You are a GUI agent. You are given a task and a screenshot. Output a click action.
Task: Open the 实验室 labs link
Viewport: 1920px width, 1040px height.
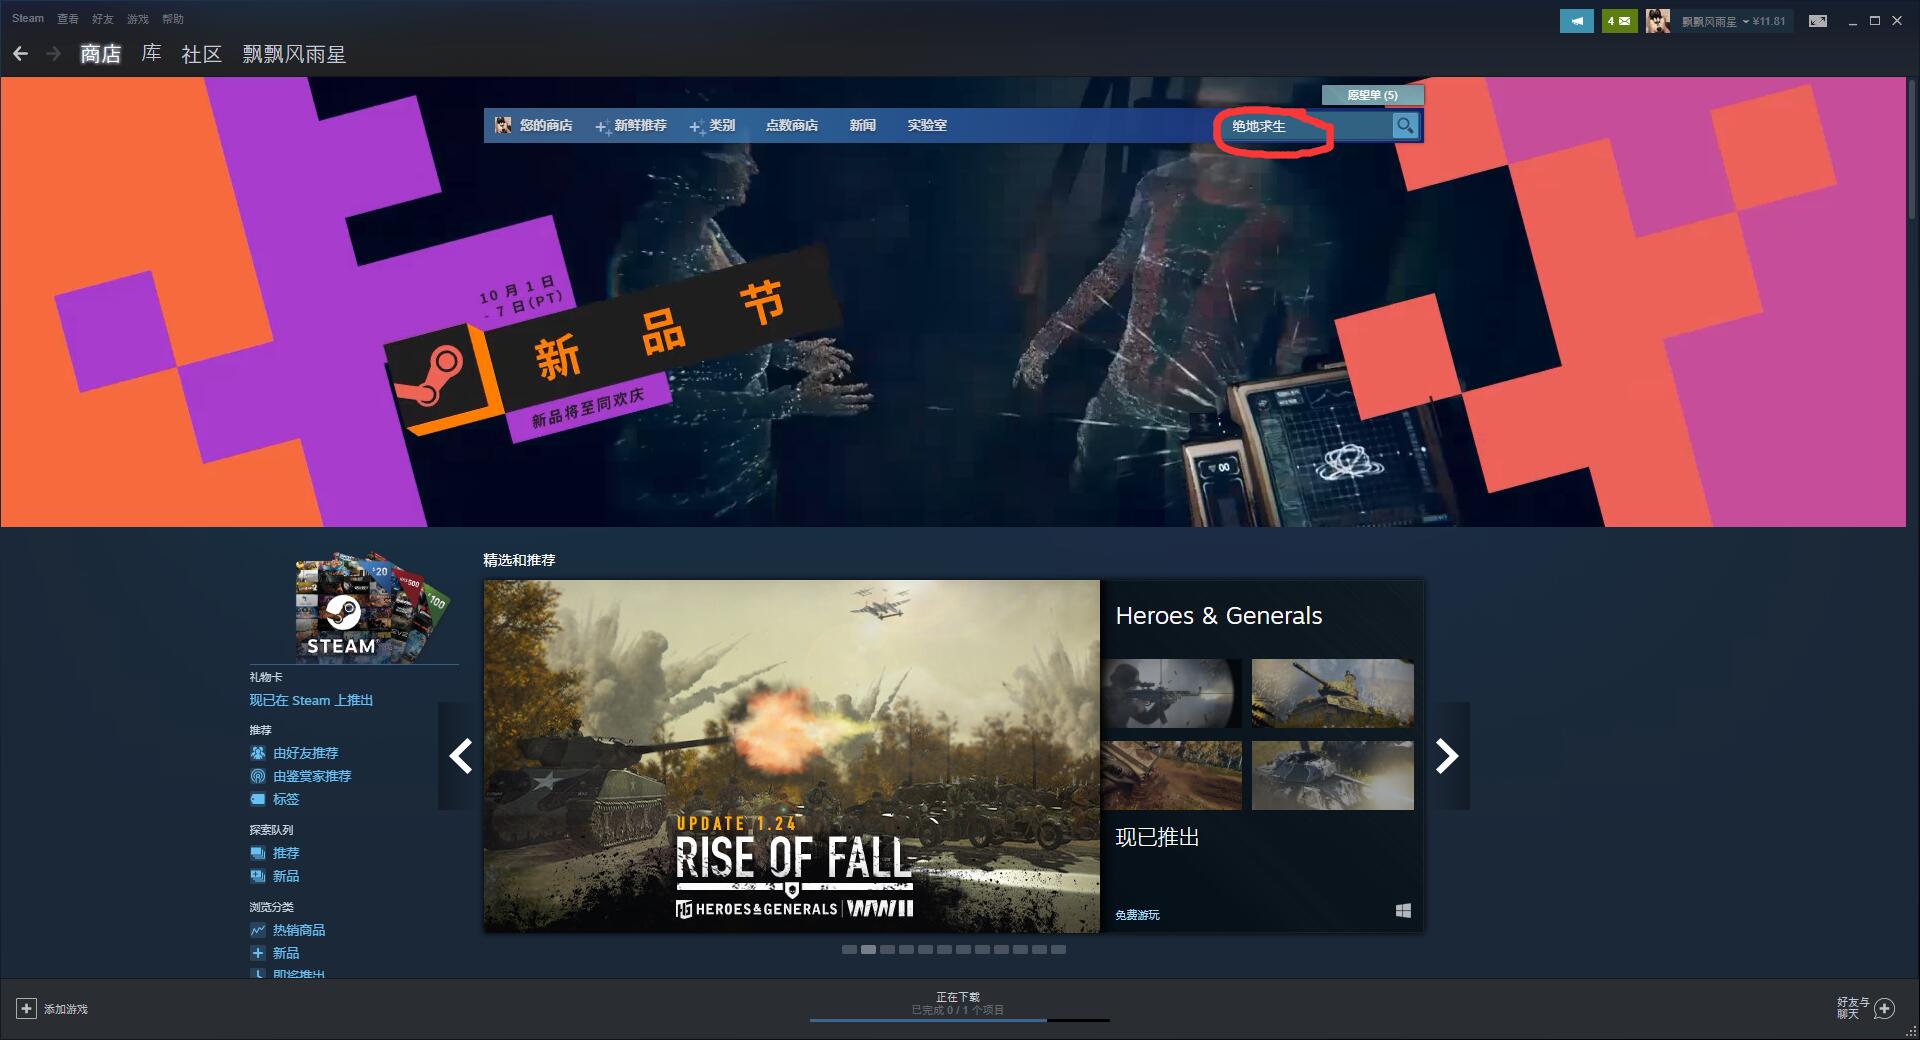927,125
